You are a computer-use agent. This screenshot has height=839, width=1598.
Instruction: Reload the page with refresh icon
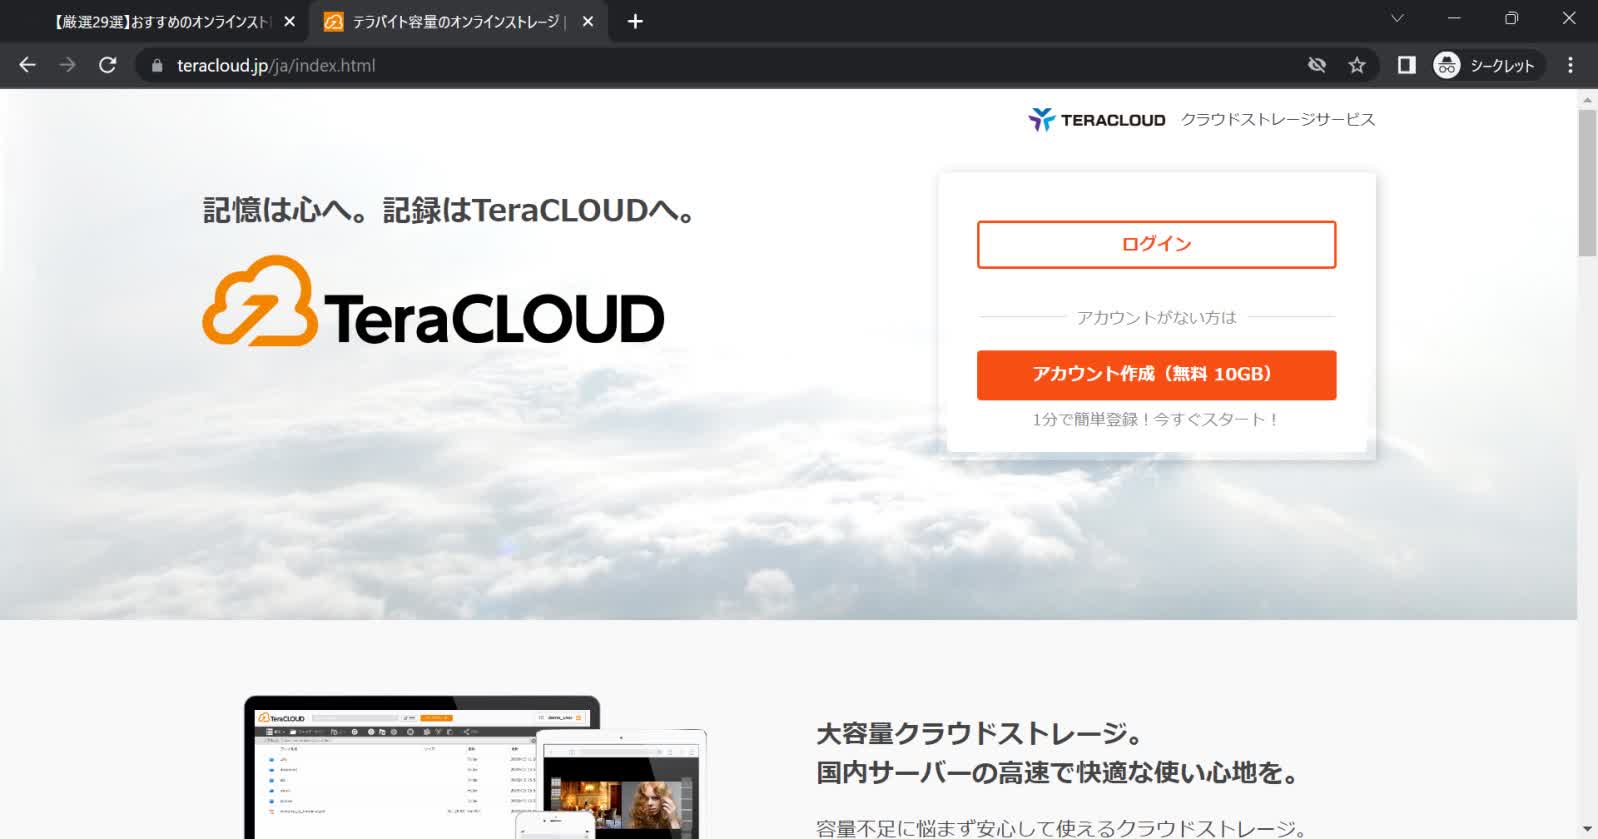pyautogui.click(x=108, y=65)
